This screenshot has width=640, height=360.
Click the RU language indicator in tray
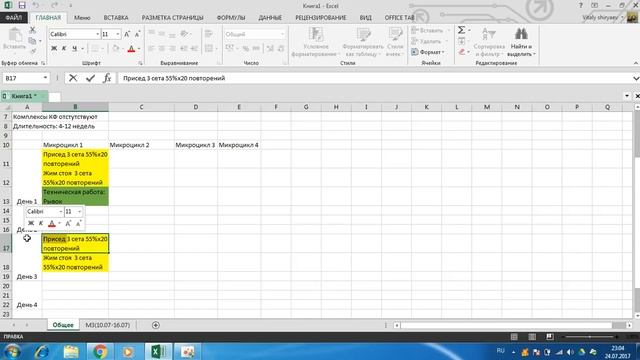pos(500,351)
